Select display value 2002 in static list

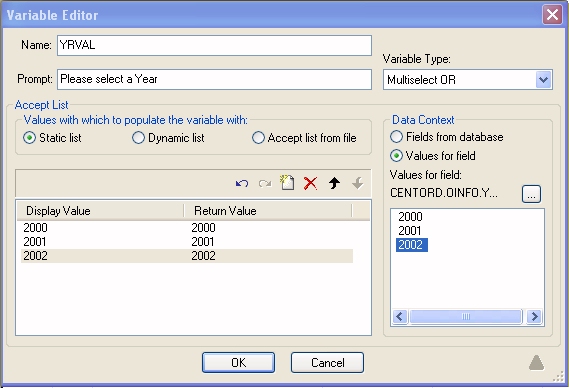click(x=35, y=256)
